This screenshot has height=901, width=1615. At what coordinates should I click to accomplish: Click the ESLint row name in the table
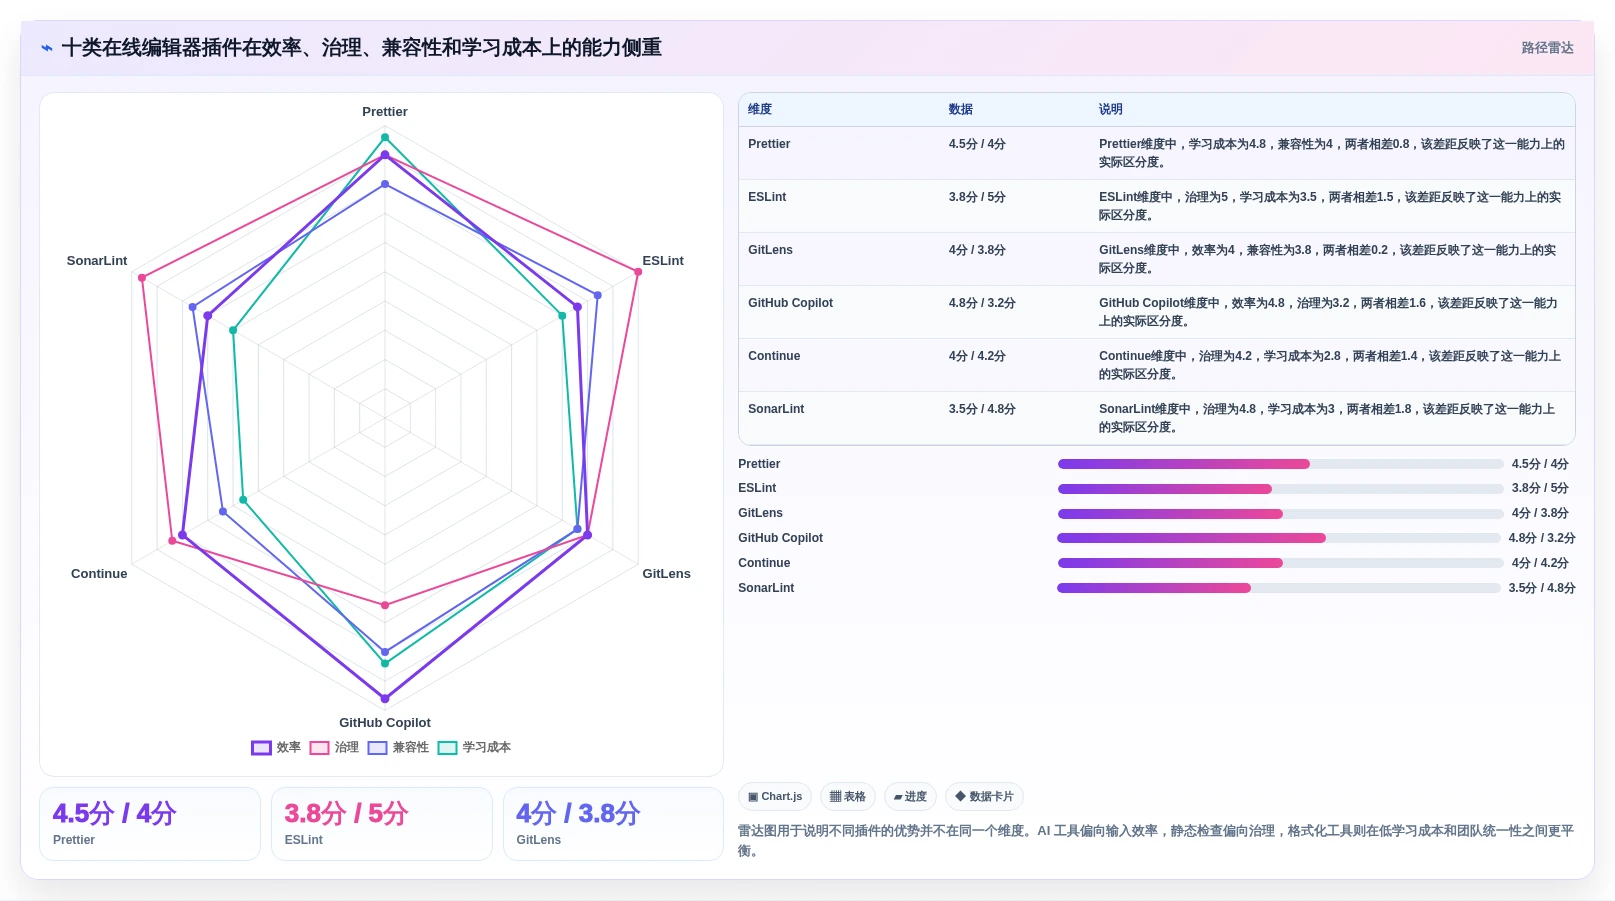767,197
